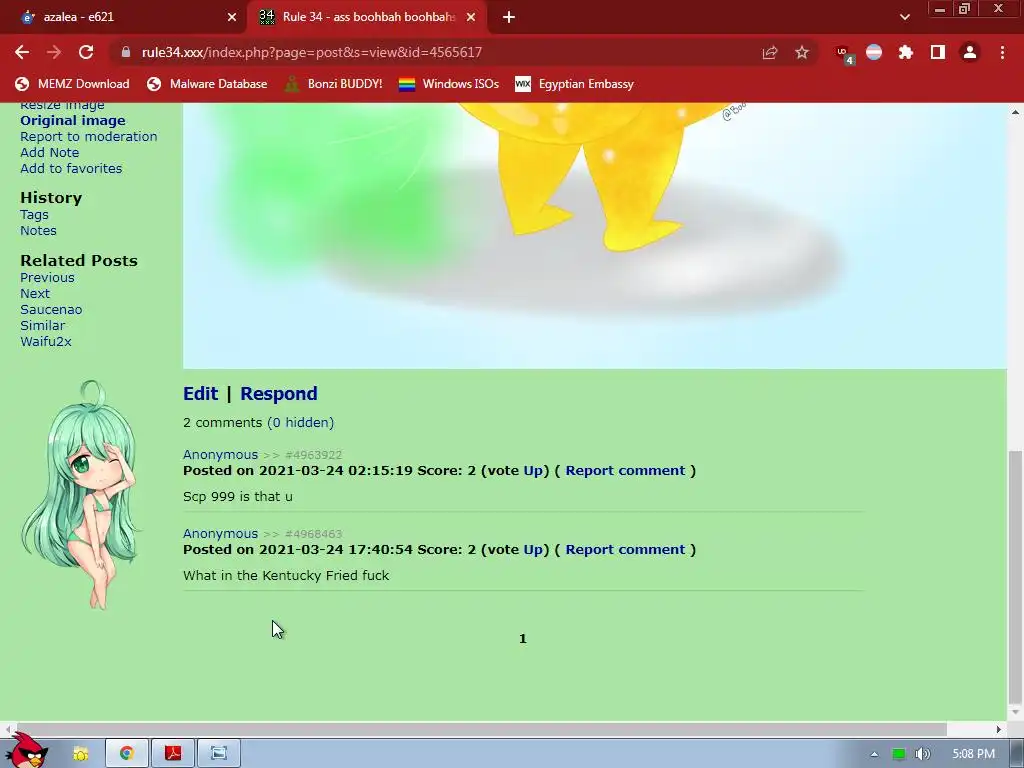The width and height of the screenshot is (1024, 768).
Task: Open the Adobe Reader taskbar icon
Action: 173,754
